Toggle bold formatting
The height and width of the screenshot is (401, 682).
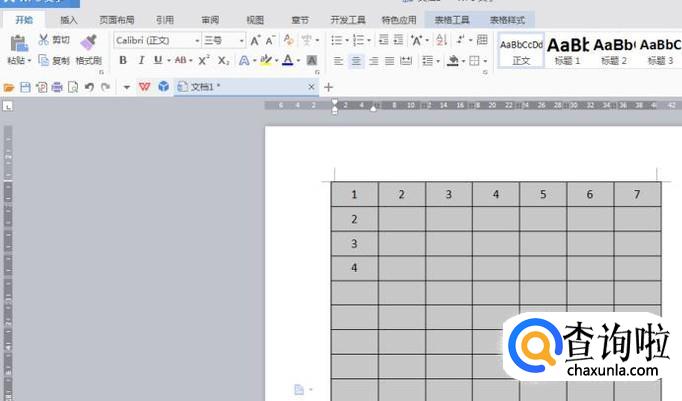point(123,60)
